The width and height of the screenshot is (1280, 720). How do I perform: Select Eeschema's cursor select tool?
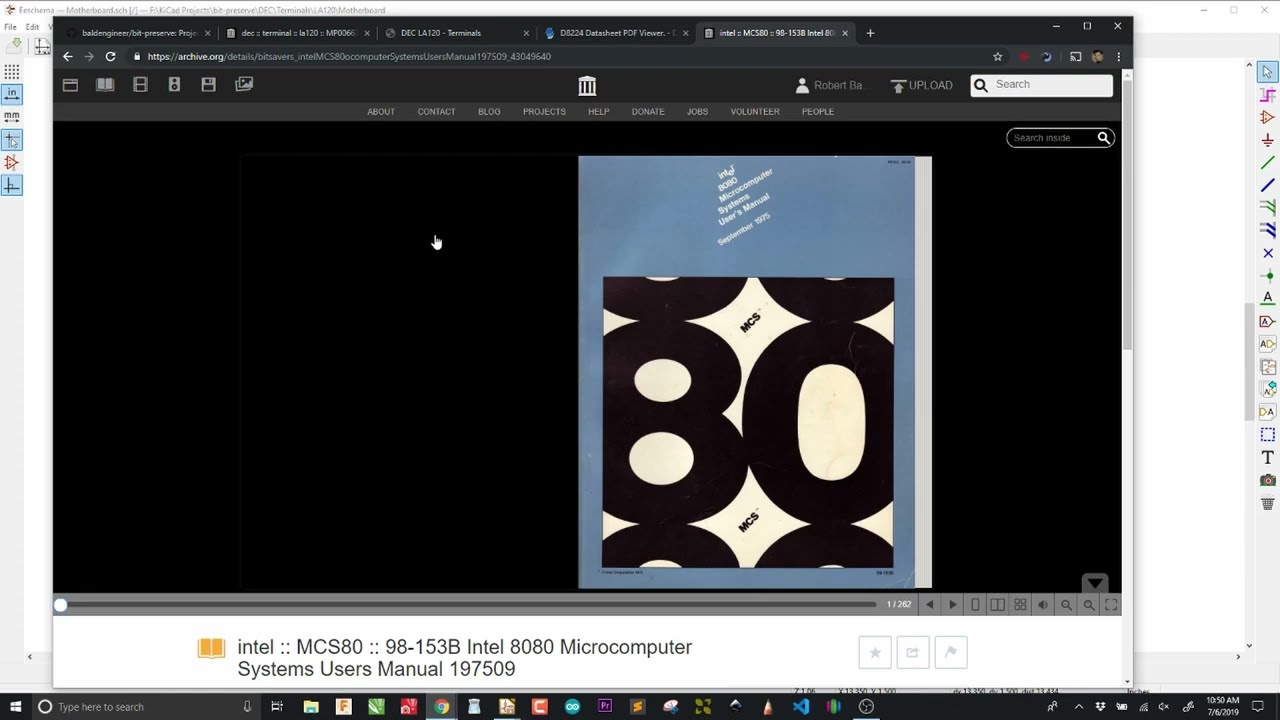[1267, 72]
